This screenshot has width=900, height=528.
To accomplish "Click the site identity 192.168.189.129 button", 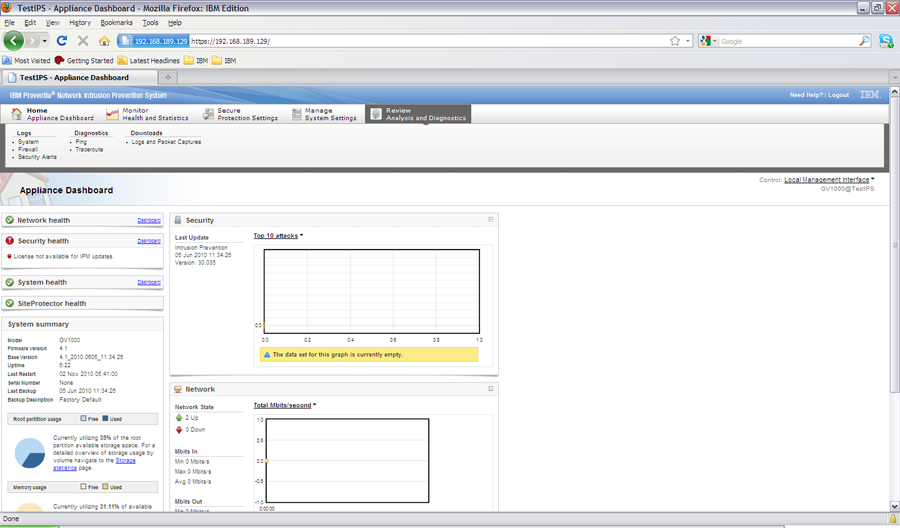I will coord(154,41).
